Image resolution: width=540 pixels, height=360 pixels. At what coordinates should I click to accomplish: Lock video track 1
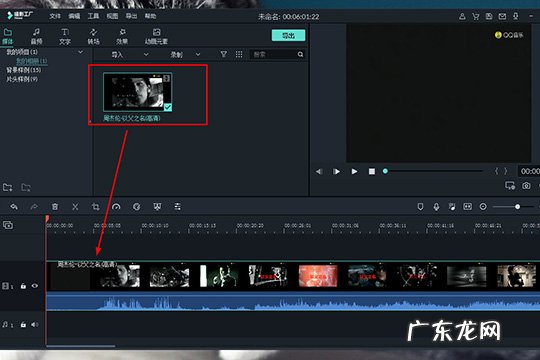tap(23, 286)
